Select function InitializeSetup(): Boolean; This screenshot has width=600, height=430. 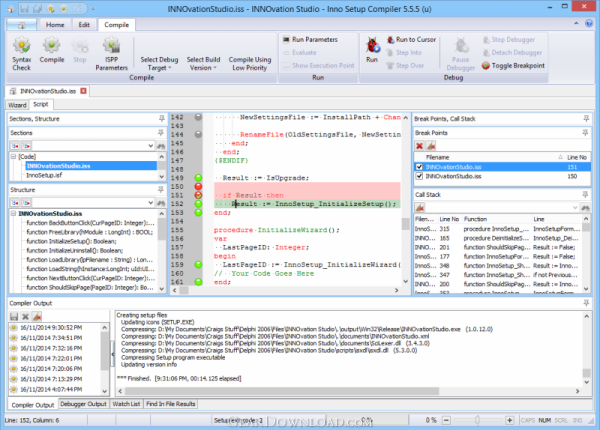tap(71, 241)
